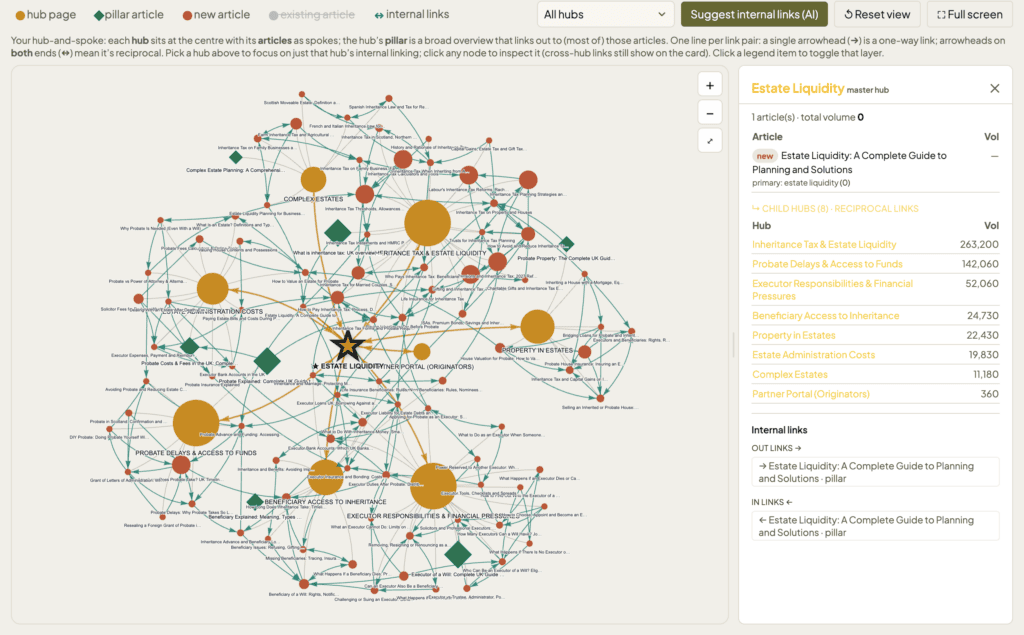Click the out-link Estate Liquidity pillar card
Image resolution: width=1024 pixels, height=635 pixels.
[875, 472]
